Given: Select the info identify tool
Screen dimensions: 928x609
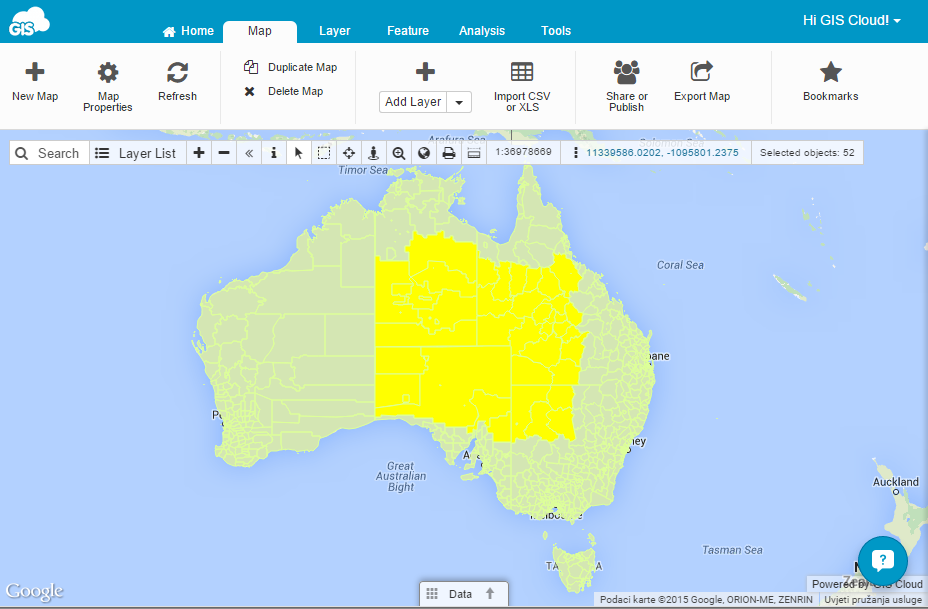Looking at the screenshot, I should click(x=274, y=153).
